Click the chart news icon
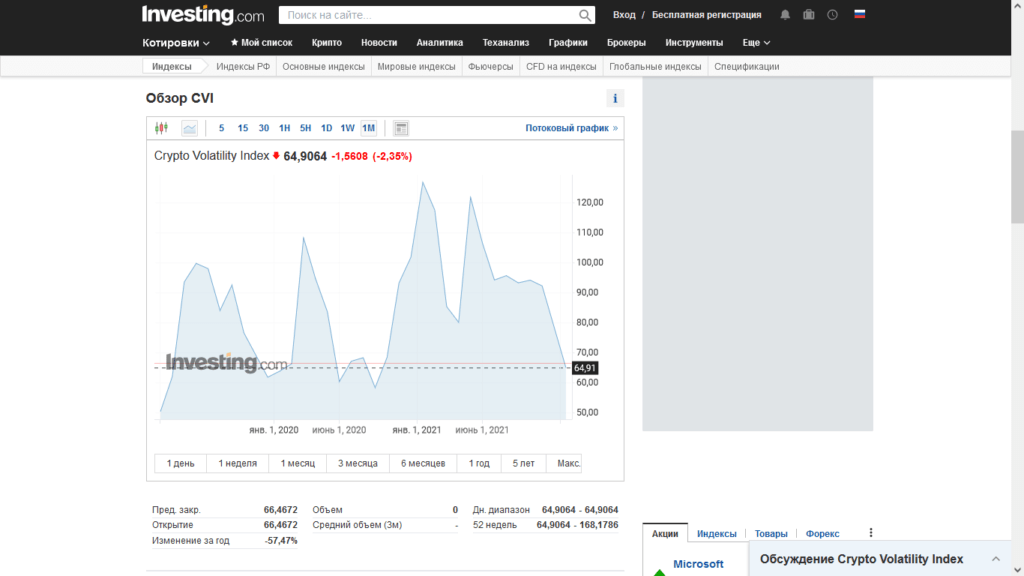 tap(401, 128)
